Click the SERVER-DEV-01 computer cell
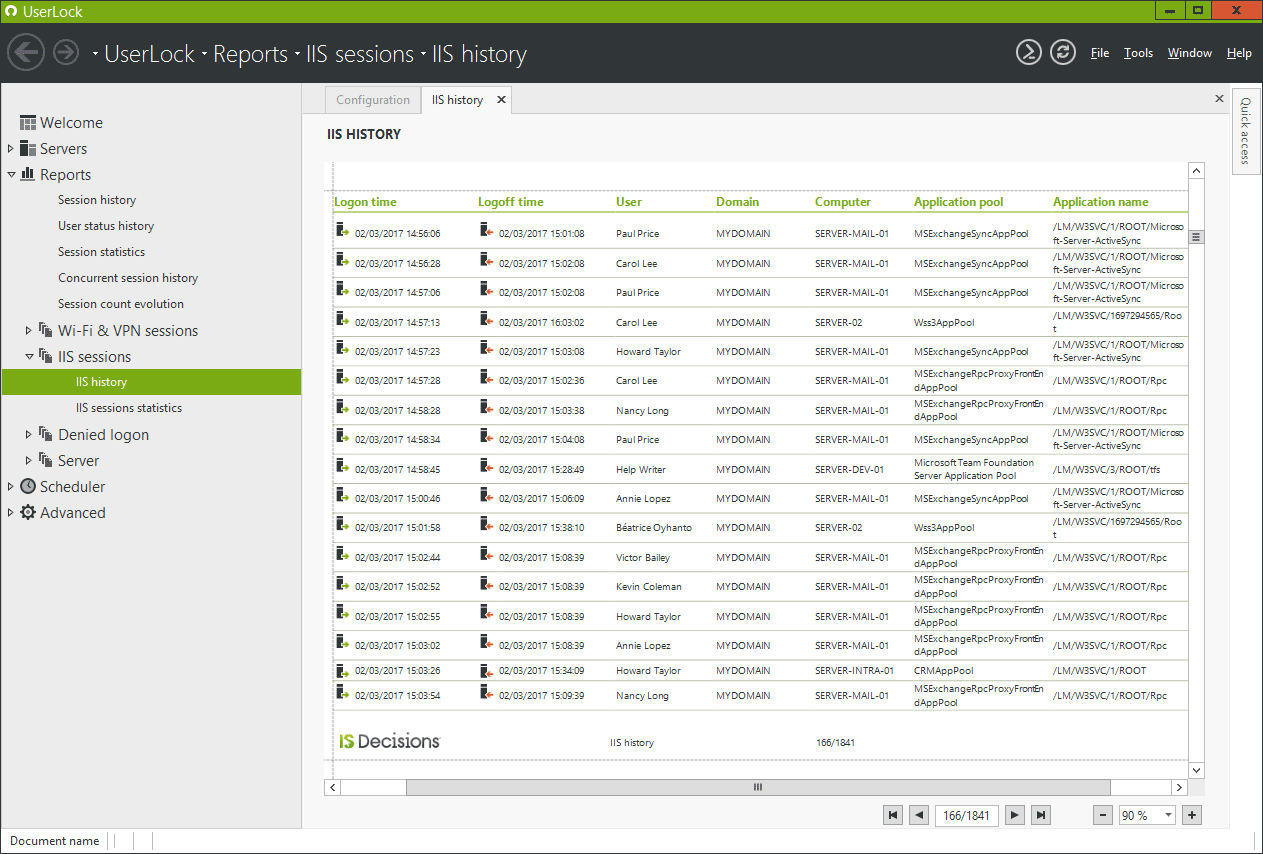The width and height of the screenshot is (1263, 854). point(849,470)
